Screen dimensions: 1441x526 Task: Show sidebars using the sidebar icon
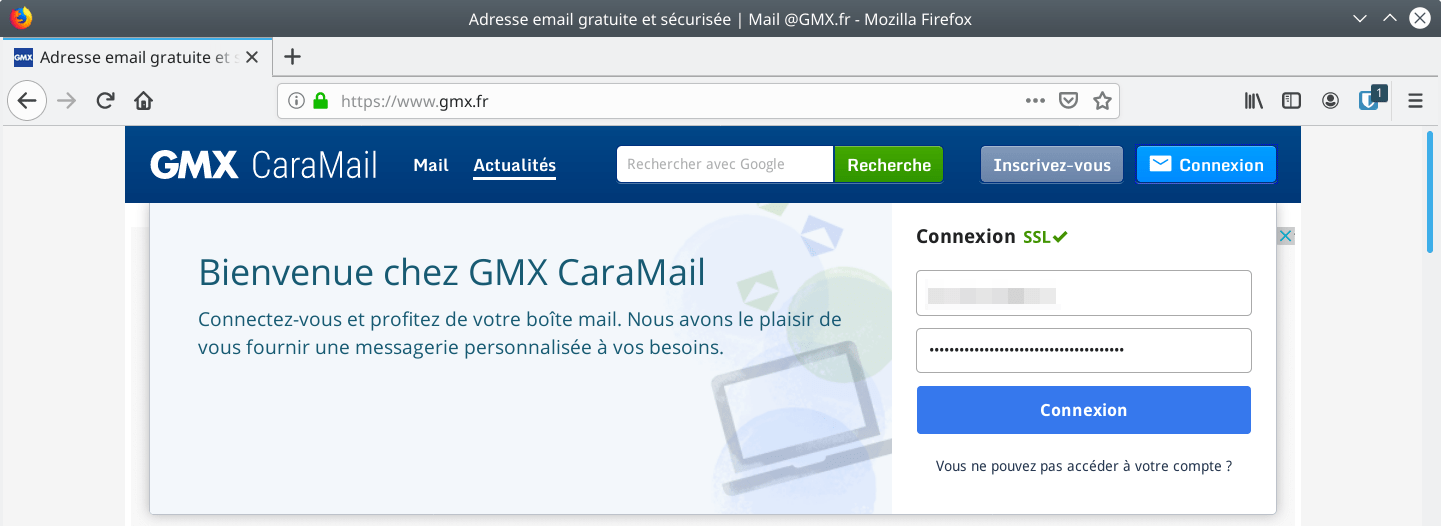pyautogui.click(x=1292, y=100)
